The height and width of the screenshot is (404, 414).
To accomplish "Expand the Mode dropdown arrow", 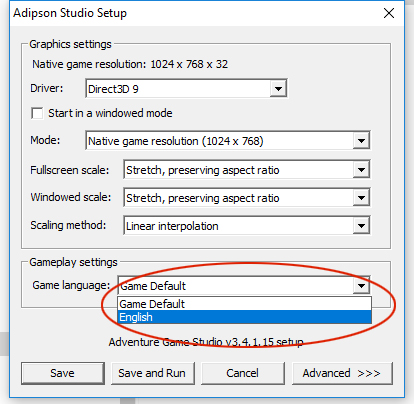I will [361, 141].
